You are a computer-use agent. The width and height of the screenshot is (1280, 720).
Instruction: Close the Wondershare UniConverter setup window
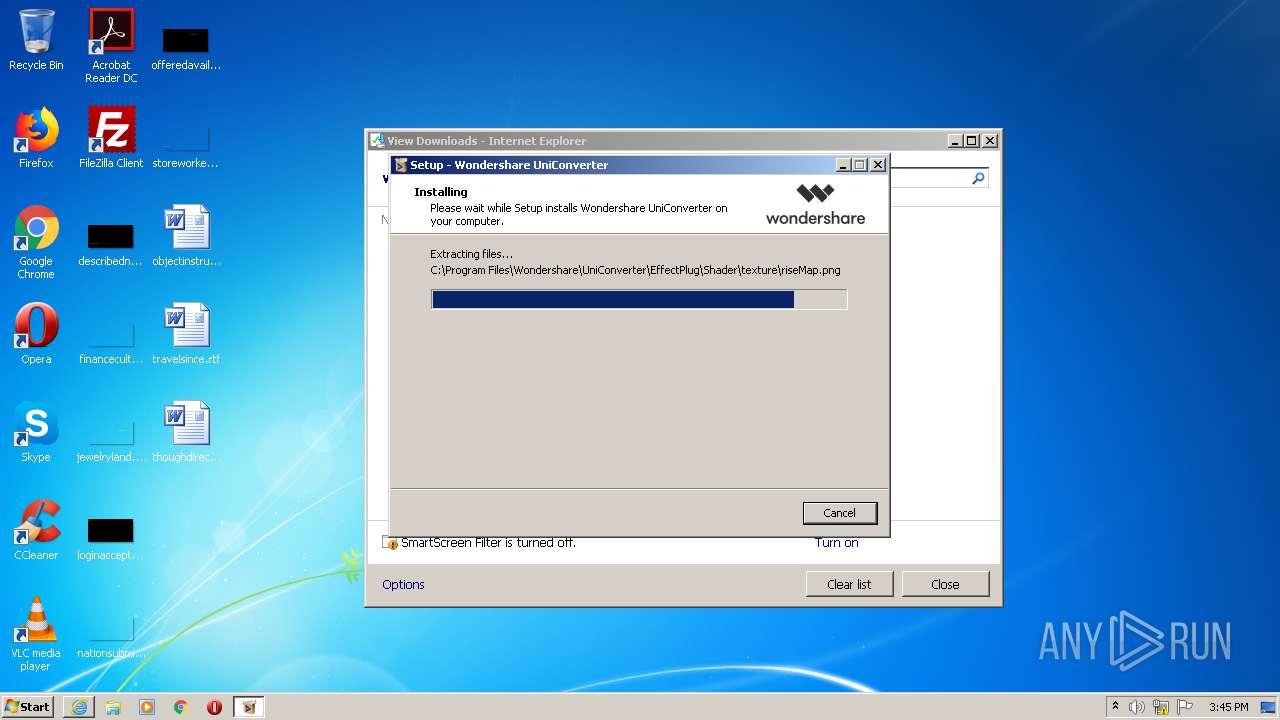pyautogui.click(x=878, y=165)
